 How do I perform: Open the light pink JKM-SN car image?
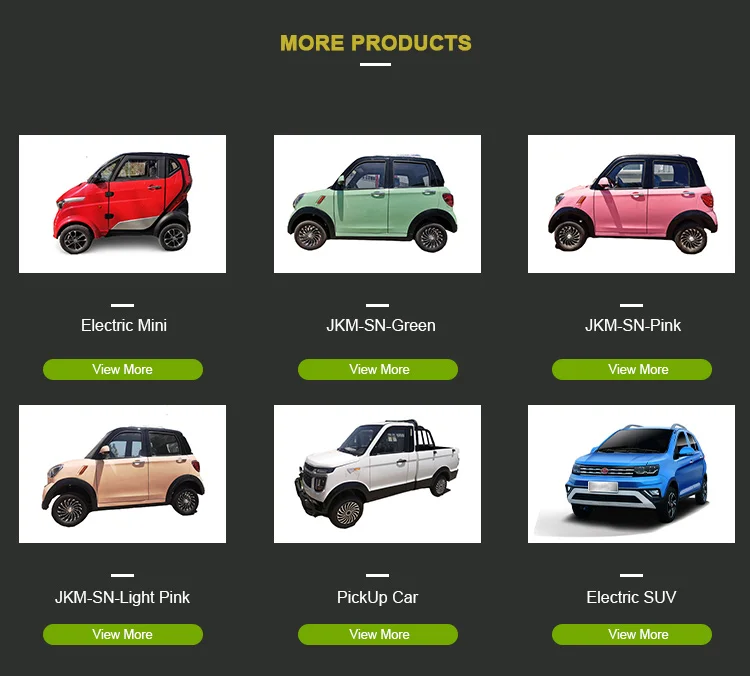[122, 474]
